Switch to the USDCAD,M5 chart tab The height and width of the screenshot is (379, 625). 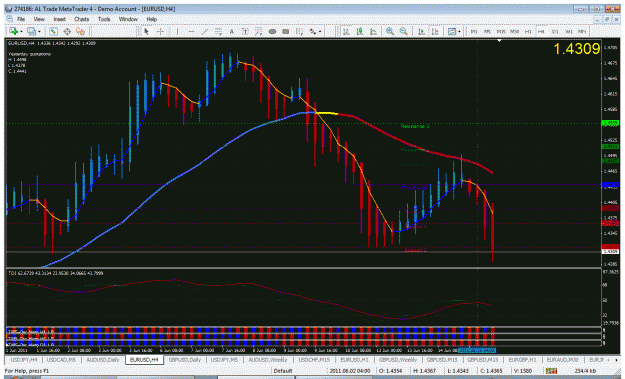click(61, 359)
